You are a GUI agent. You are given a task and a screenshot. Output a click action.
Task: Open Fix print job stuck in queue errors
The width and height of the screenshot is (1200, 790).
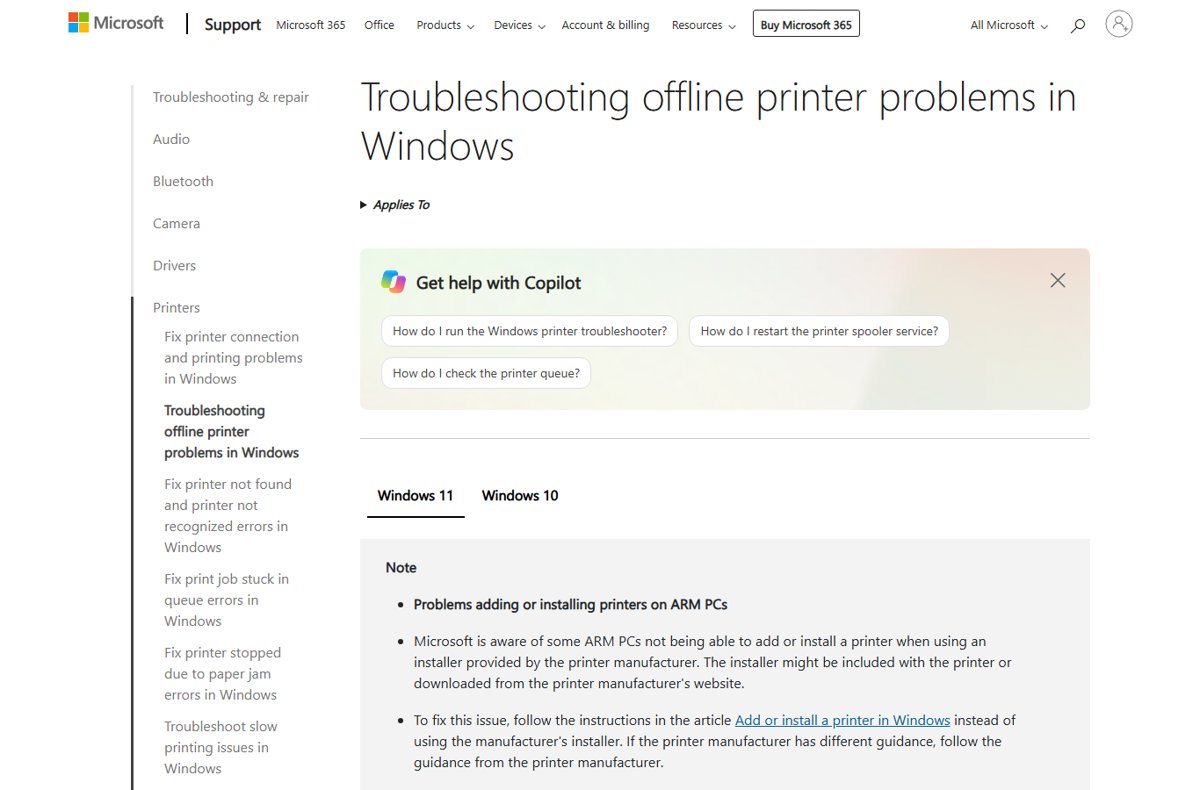226,600
